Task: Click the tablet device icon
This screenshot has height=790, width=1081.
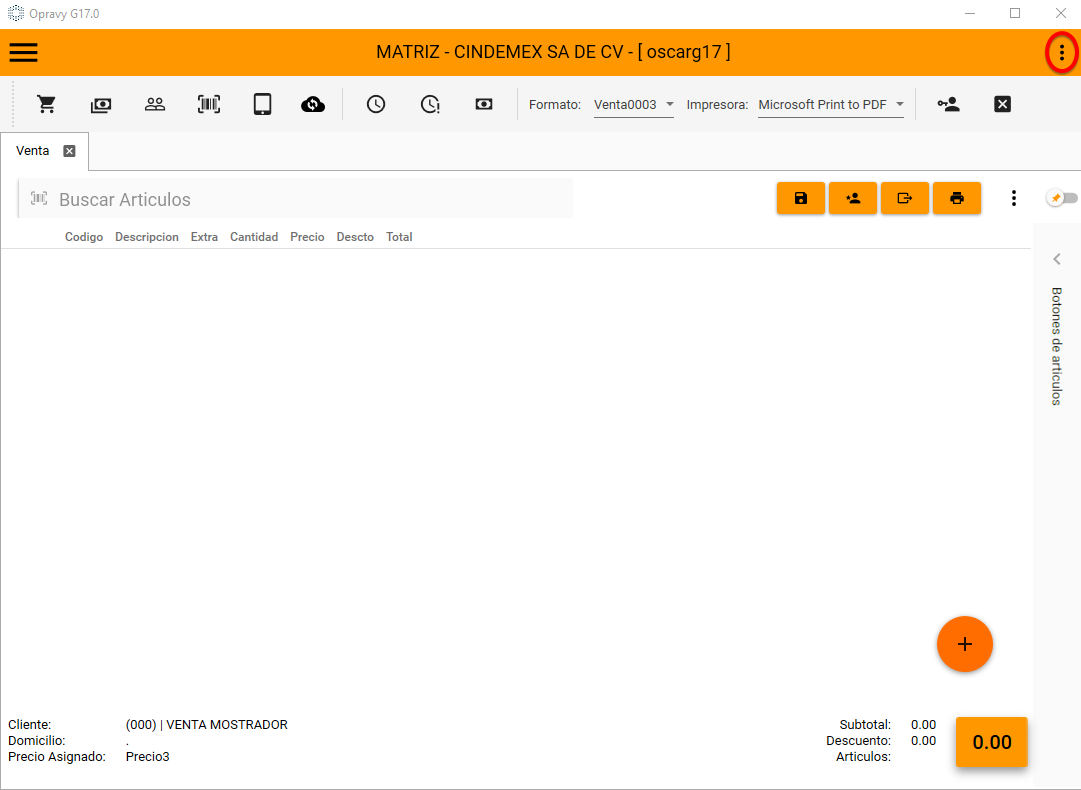Action: [262, 104]
